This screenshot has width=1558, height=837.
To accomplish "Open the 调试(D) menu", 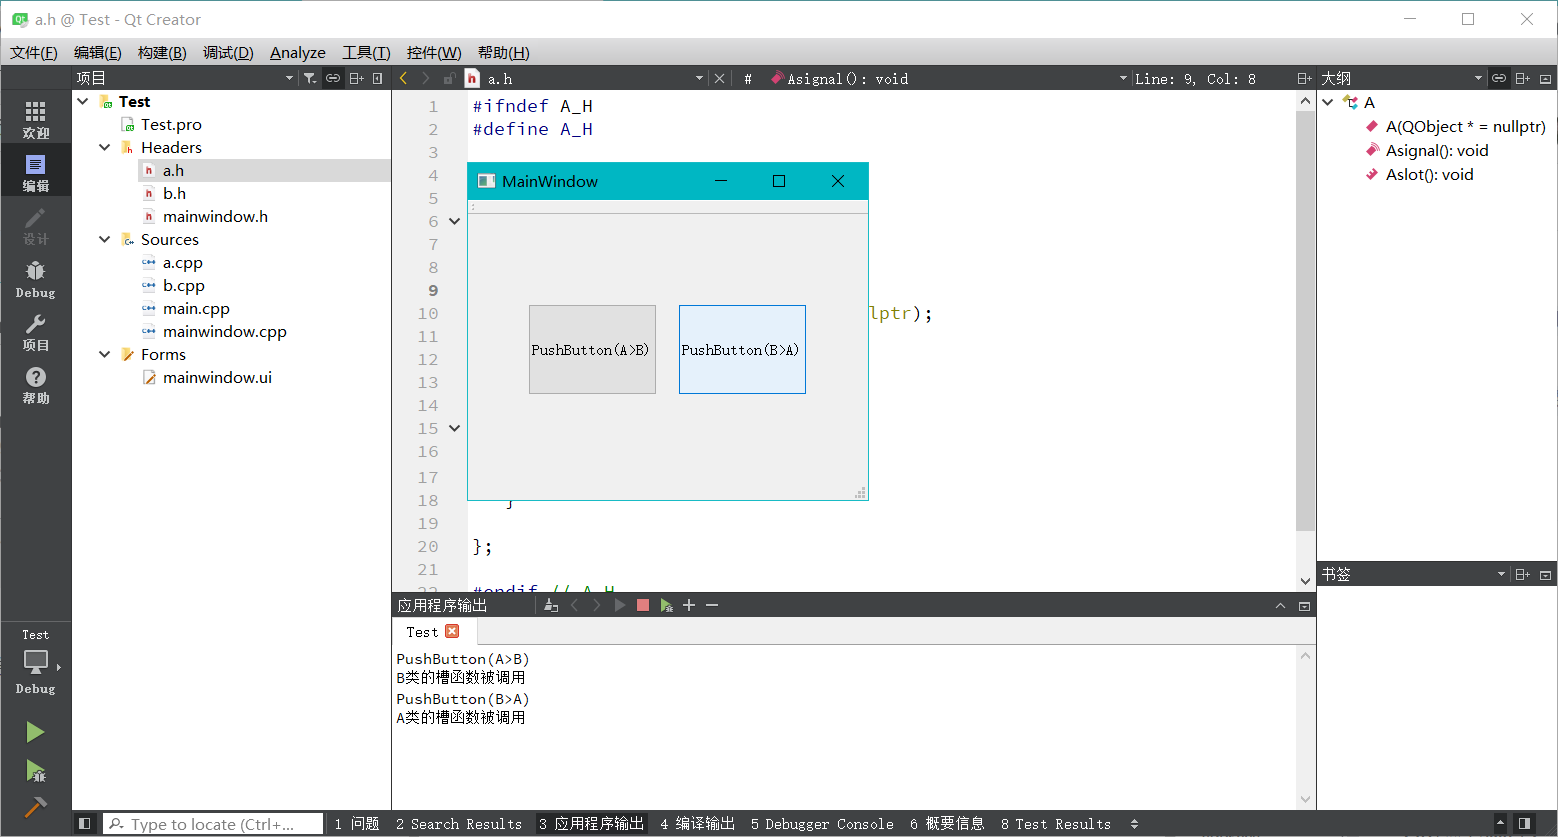I will click(x=228, y=52).
